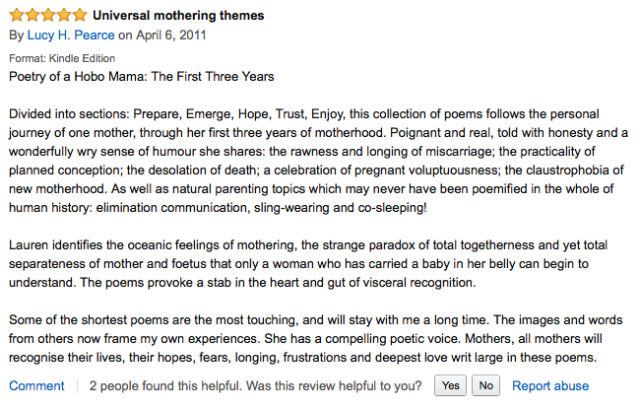Viewport: 640px width, 410px height.
Task: Mark the review helpful with Yes
Action: click(x=450, y=385)
